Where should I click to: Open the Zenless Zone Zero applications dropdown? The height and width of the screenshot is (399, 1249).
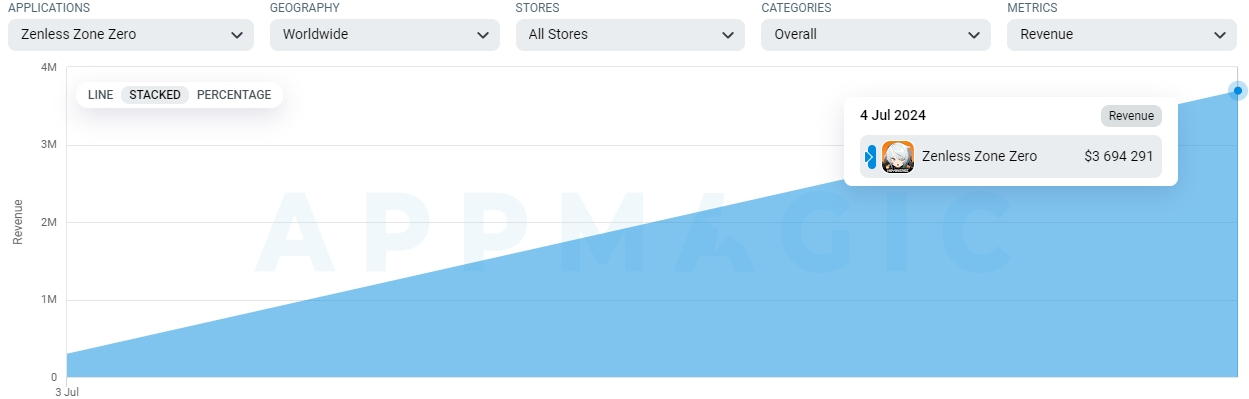coord(131,34)
